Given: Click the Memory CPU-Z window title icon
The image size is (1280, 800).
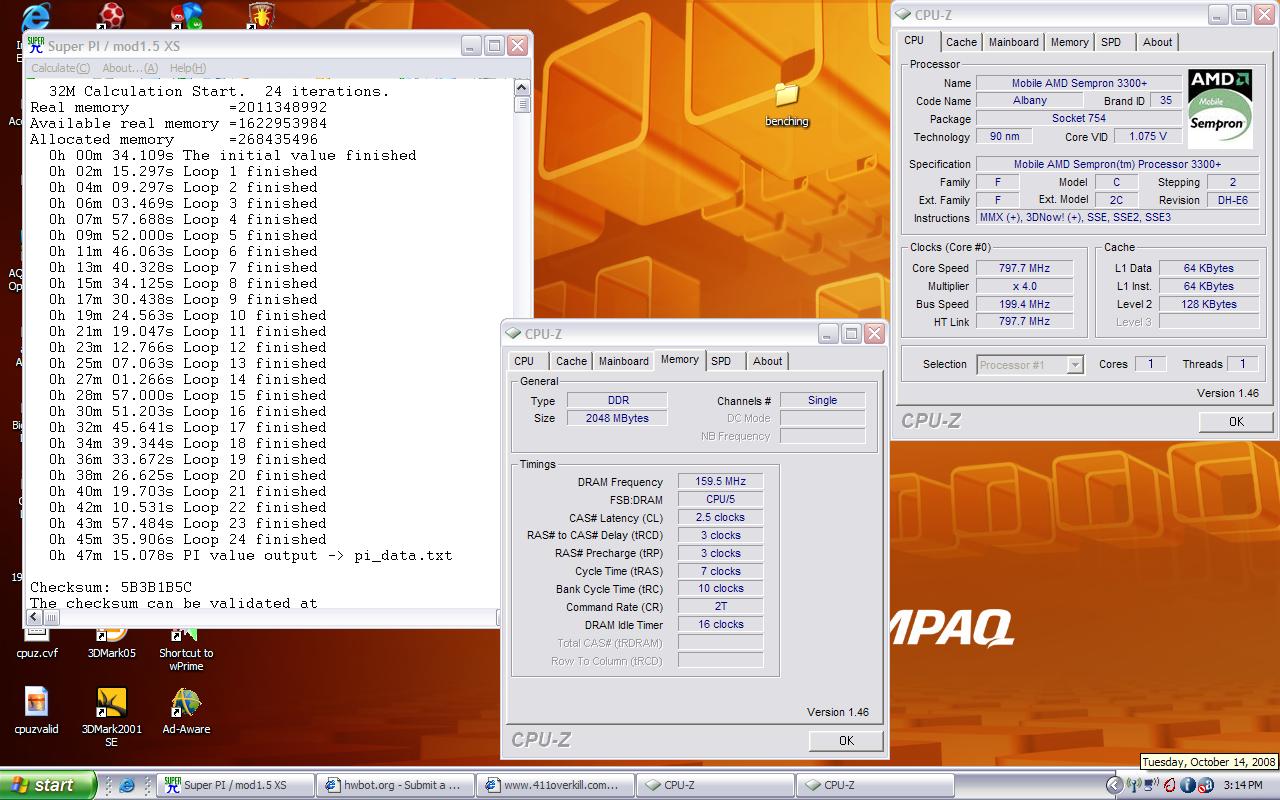Looking at the screenshot, I should [513, 333].
